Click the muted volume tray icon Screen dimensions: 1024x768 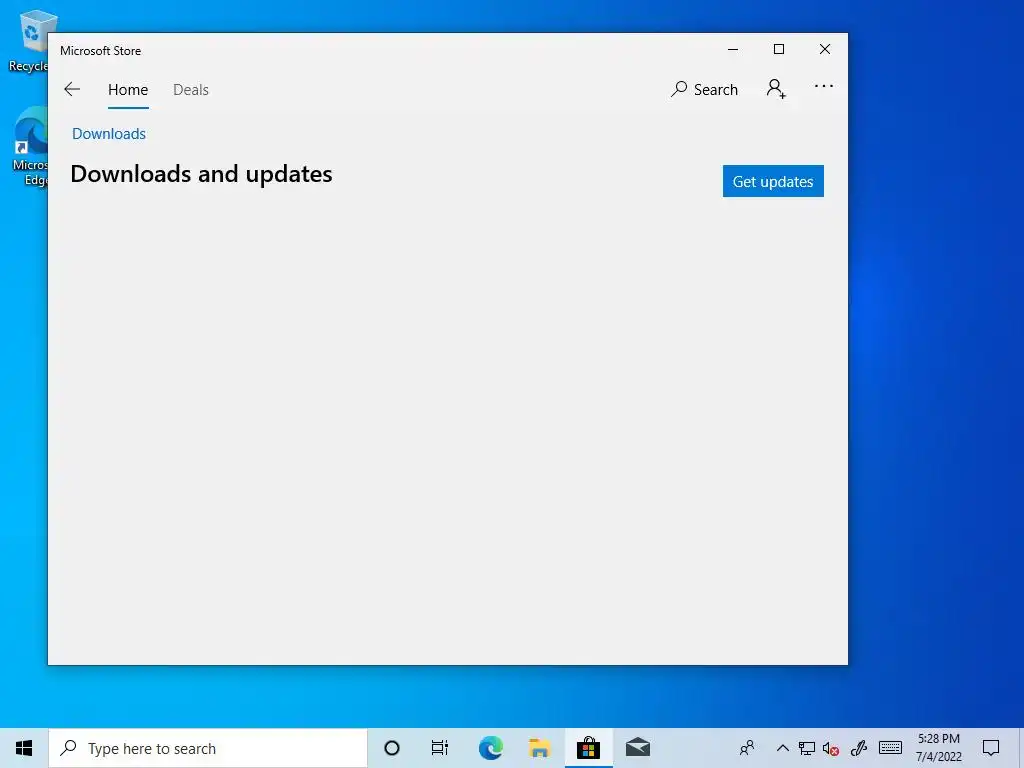point(831,748)
